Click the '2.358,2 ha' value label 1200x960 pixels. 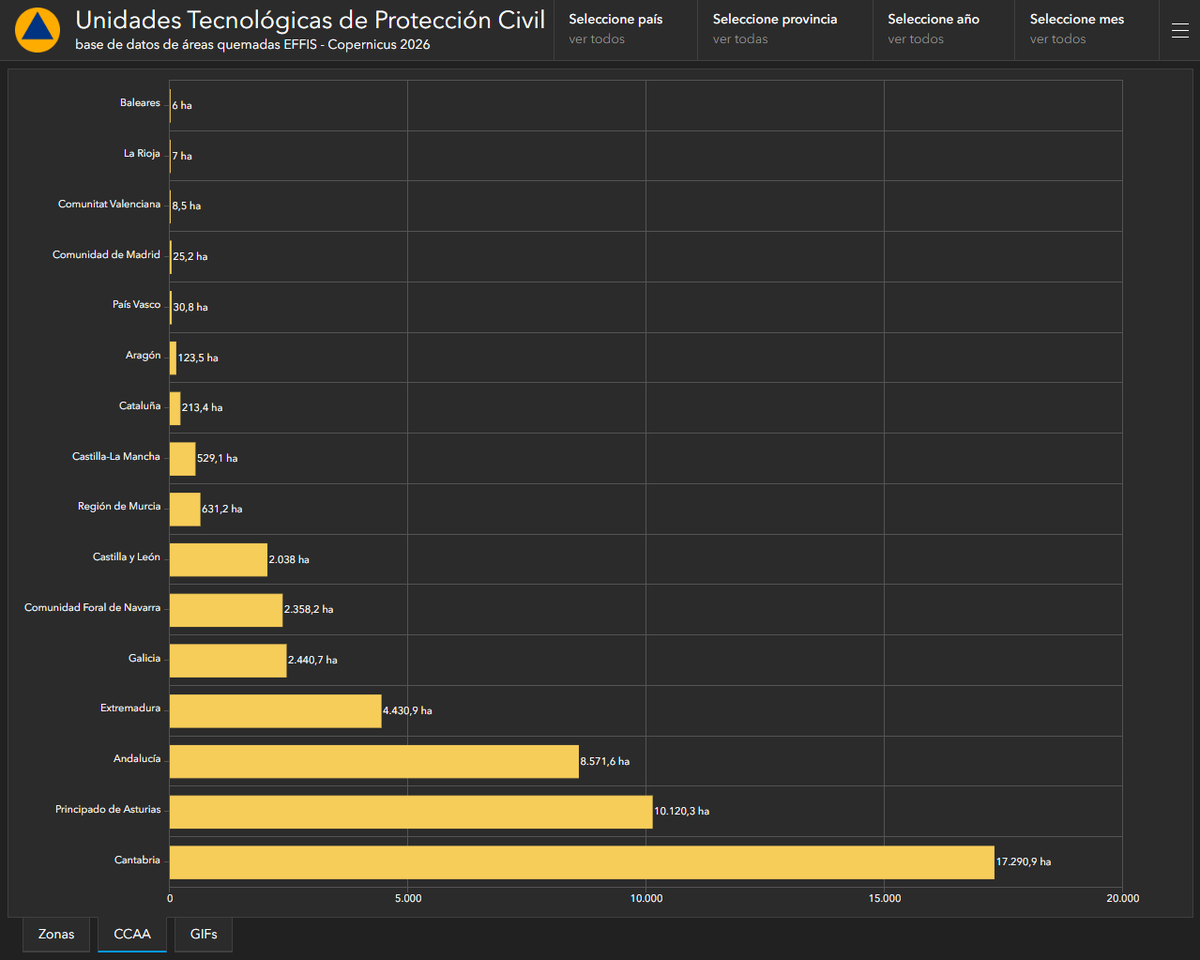tap(309, 609)
